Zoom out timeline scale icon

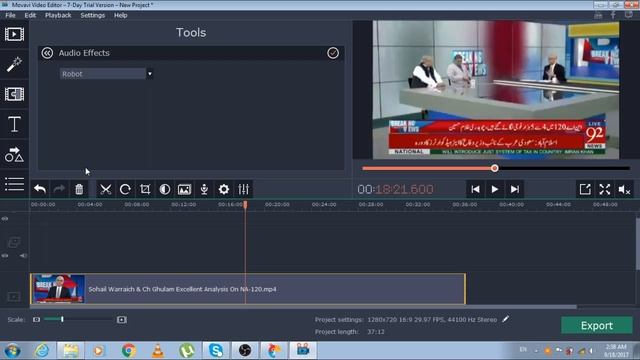36,320
